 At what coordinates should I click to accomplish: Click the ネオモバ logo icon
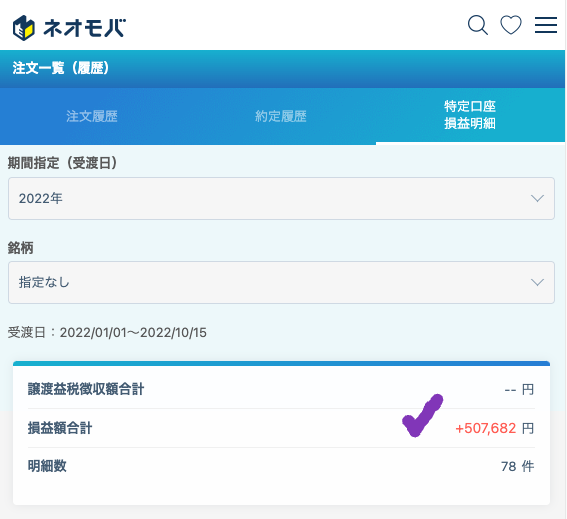pos(24,28)
